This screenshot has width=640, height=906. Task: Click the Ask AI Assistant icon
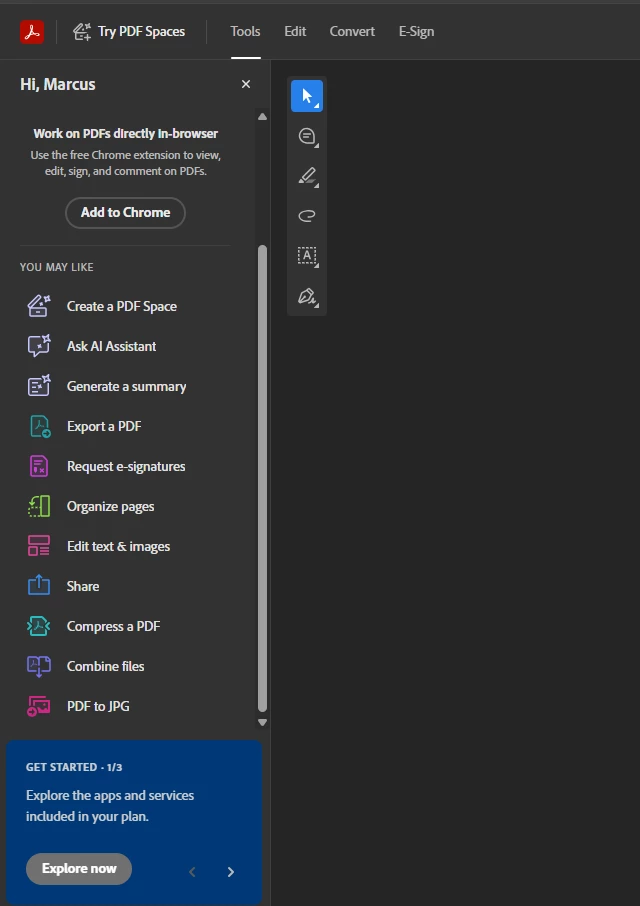tap(39, 346)
